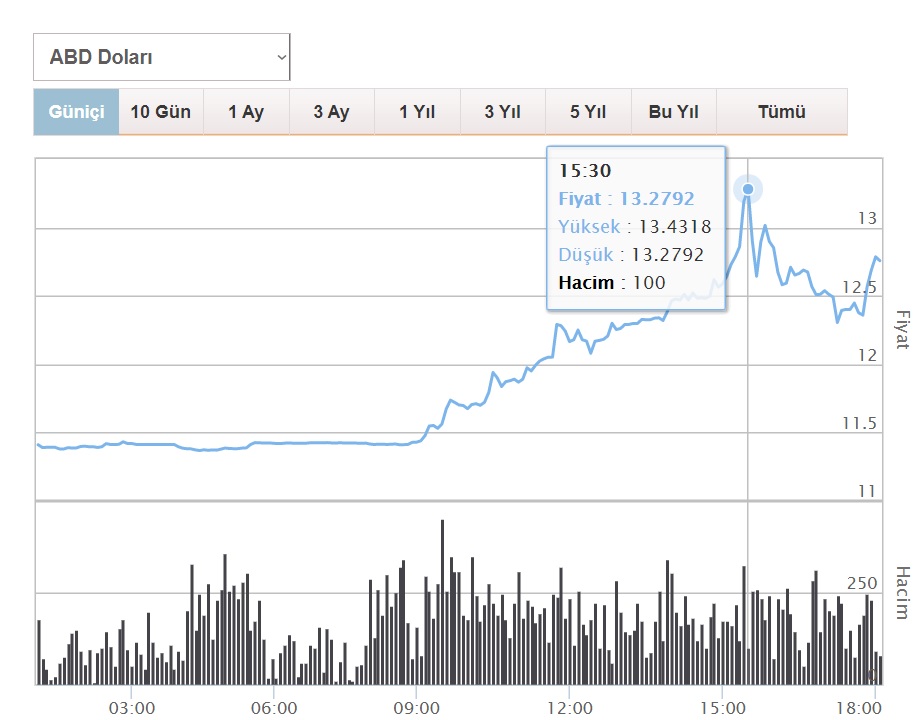Show the Tümü full history tab
The image size is (924, 720).
(x=782, y=112)
